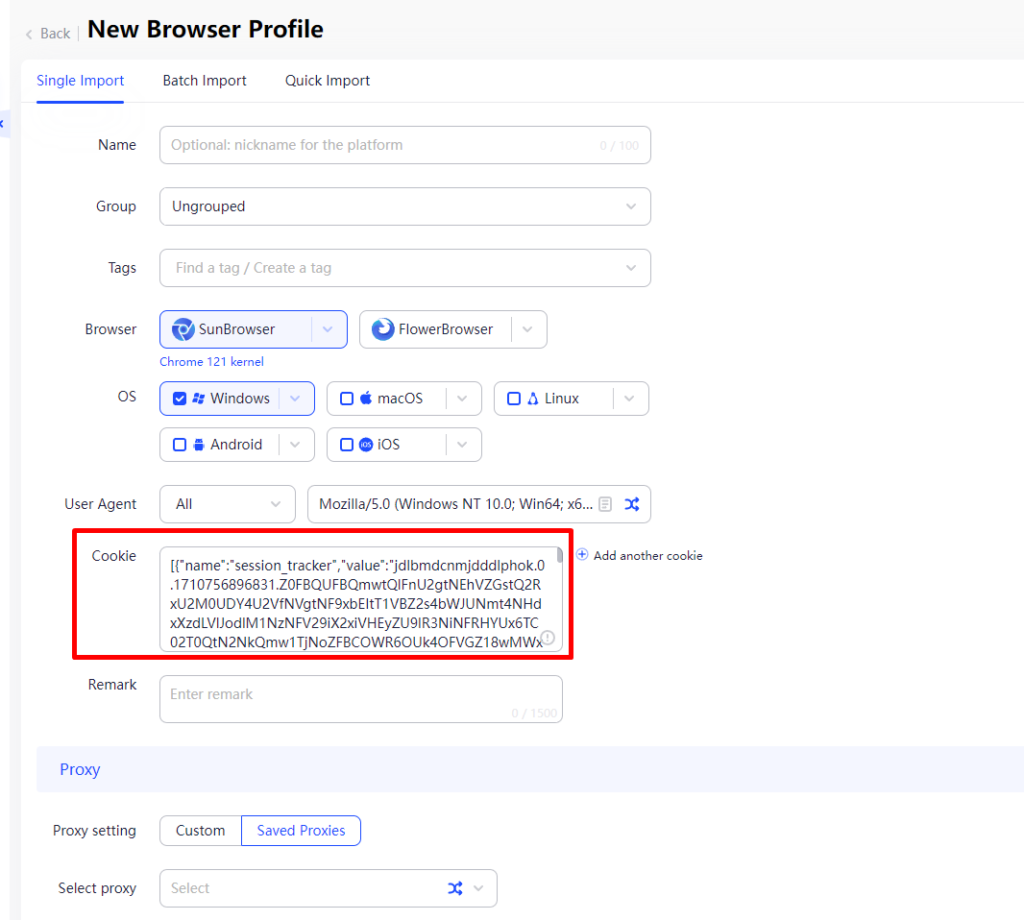Click the FlowerBrowser logo icon
This screenshot has height=920, width=1024.
pyautogui.click(x=383, y=329)
